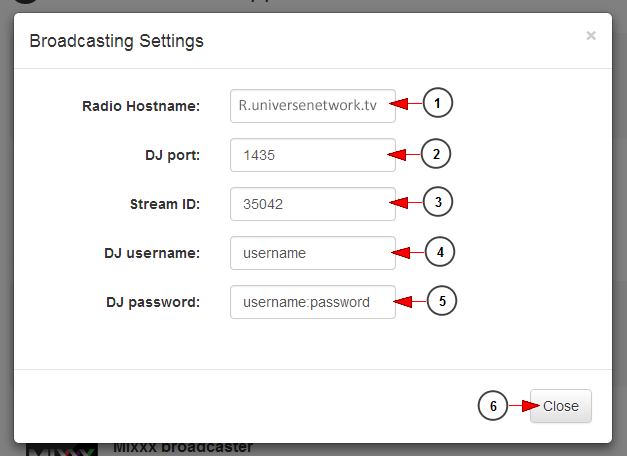This screenshot has height=456, width=627.
Task: Focus the Stream ID field with 35042
Action: point(313,204)
